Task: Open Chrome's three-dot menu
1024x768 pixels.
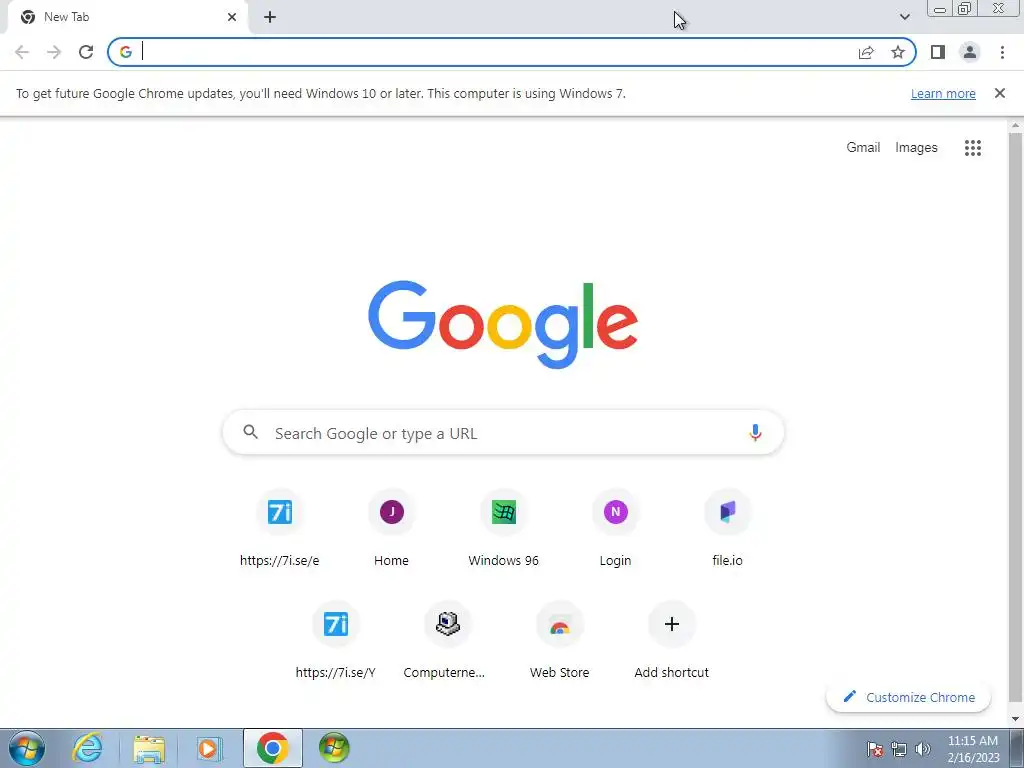Action: [1002, 52]
